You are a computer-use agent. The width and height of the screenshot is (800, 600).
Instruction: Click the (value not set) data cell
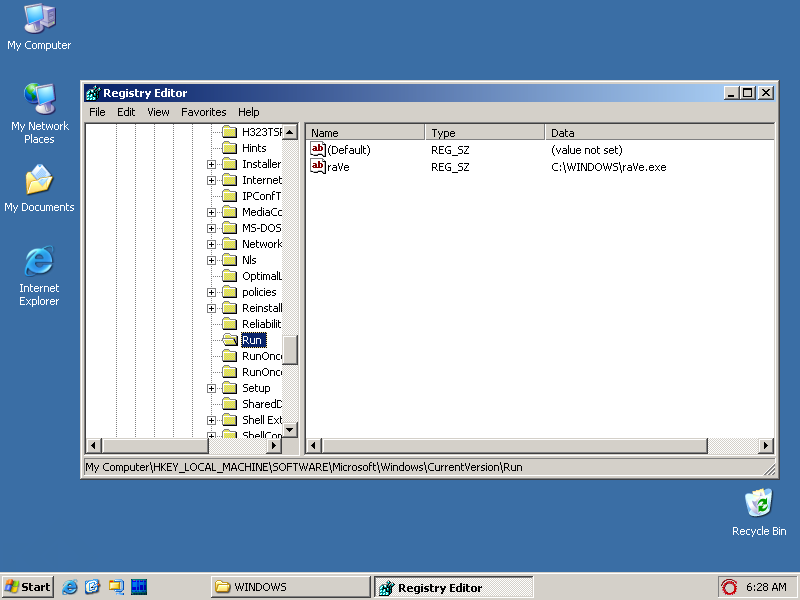pyautogui.click(x=587, y=150)
